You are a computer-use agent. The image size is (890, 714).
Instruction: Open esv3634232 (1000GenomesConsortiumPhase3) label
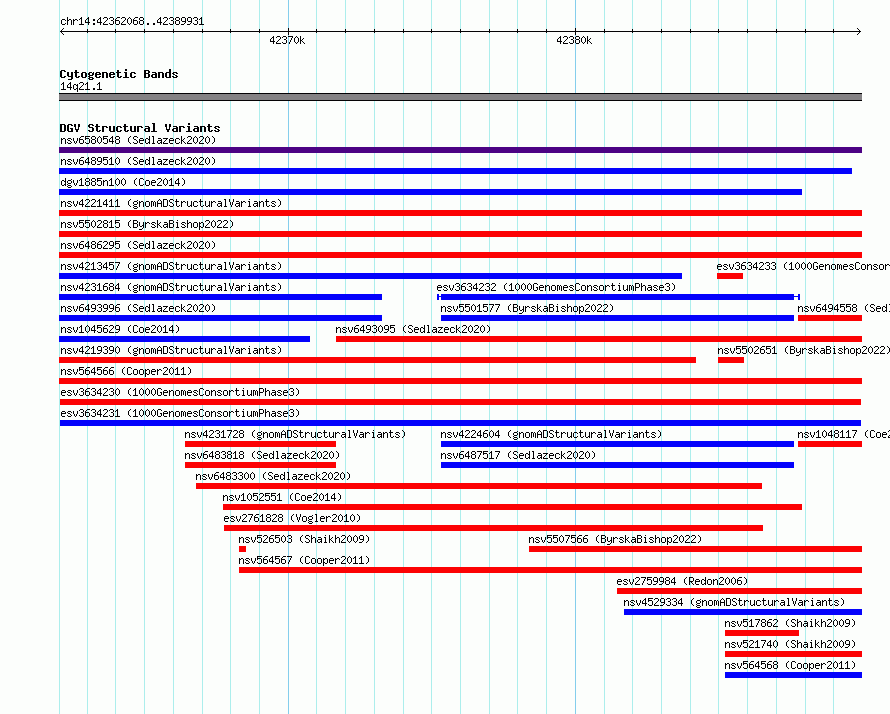556,287
